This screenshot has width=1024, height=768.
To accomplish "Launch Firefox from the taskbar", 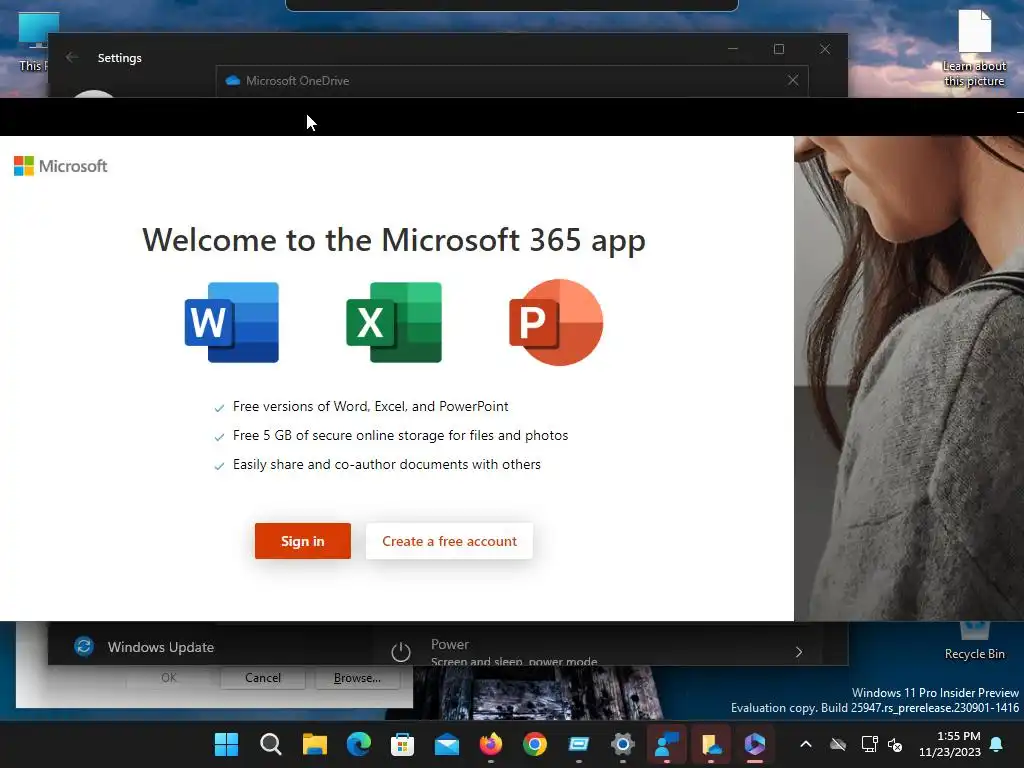I will point(490,744).
